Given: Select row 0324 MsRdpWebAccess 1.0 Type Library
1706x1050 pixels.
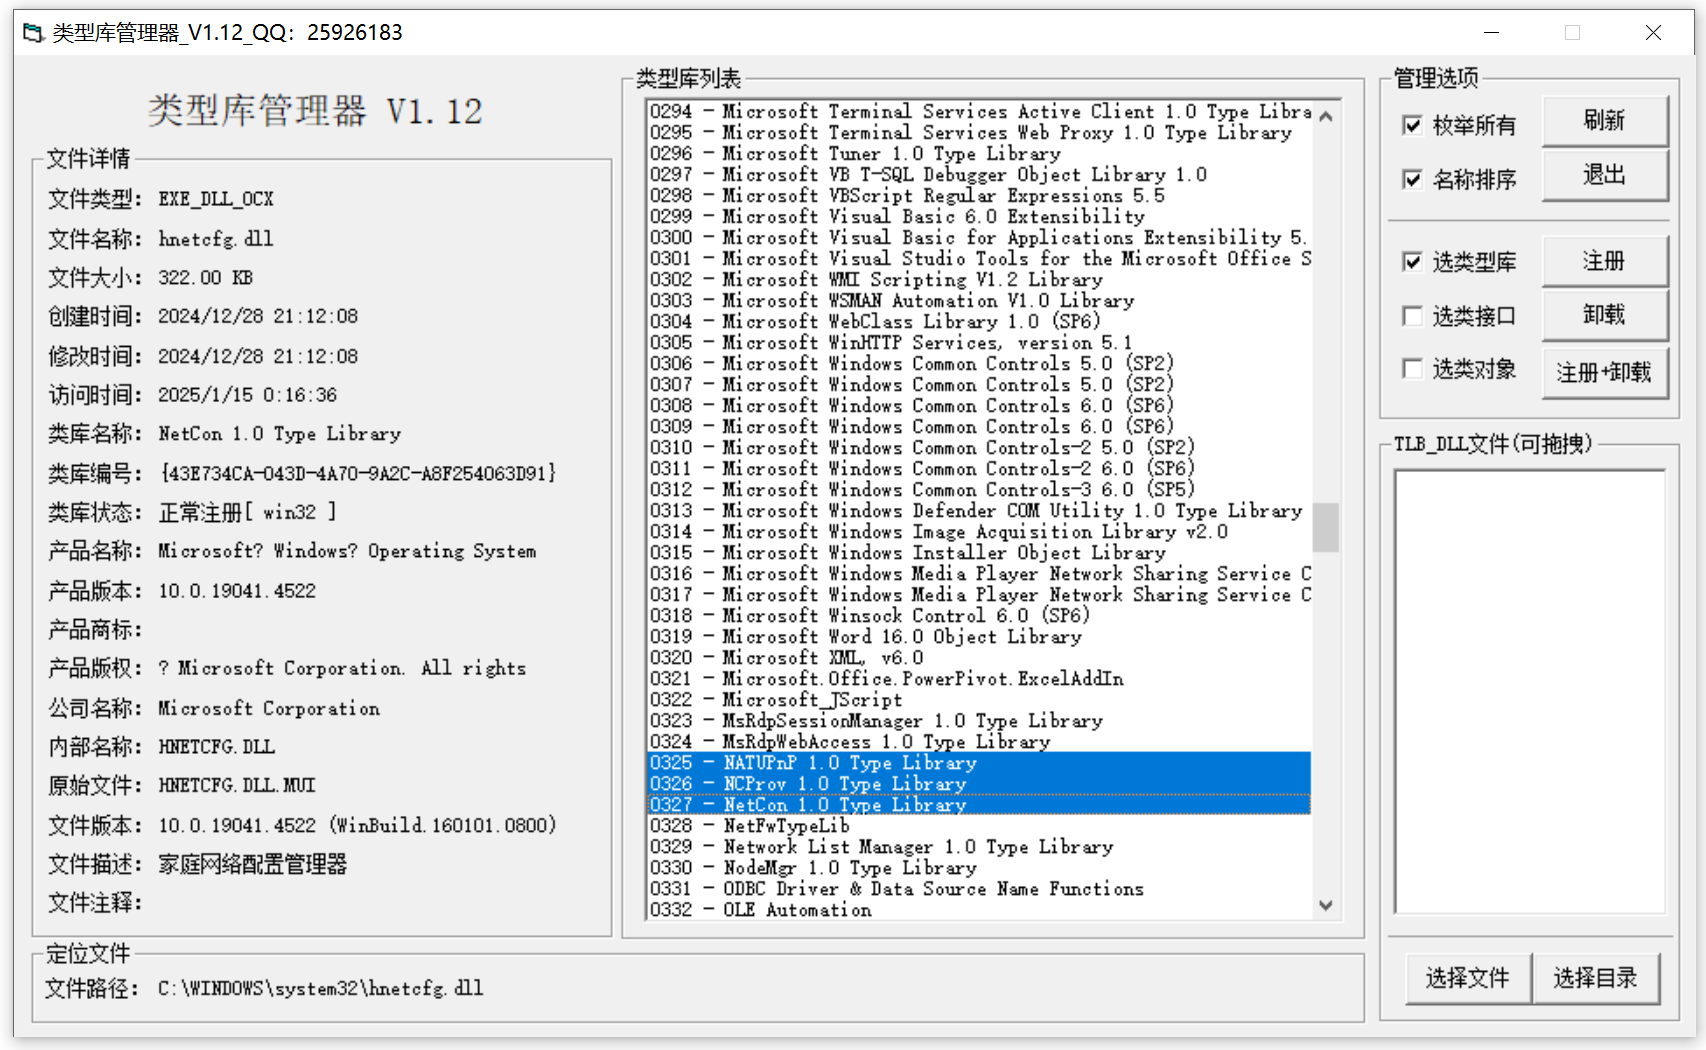Looking at the screenshot, I should pos(979,741).
